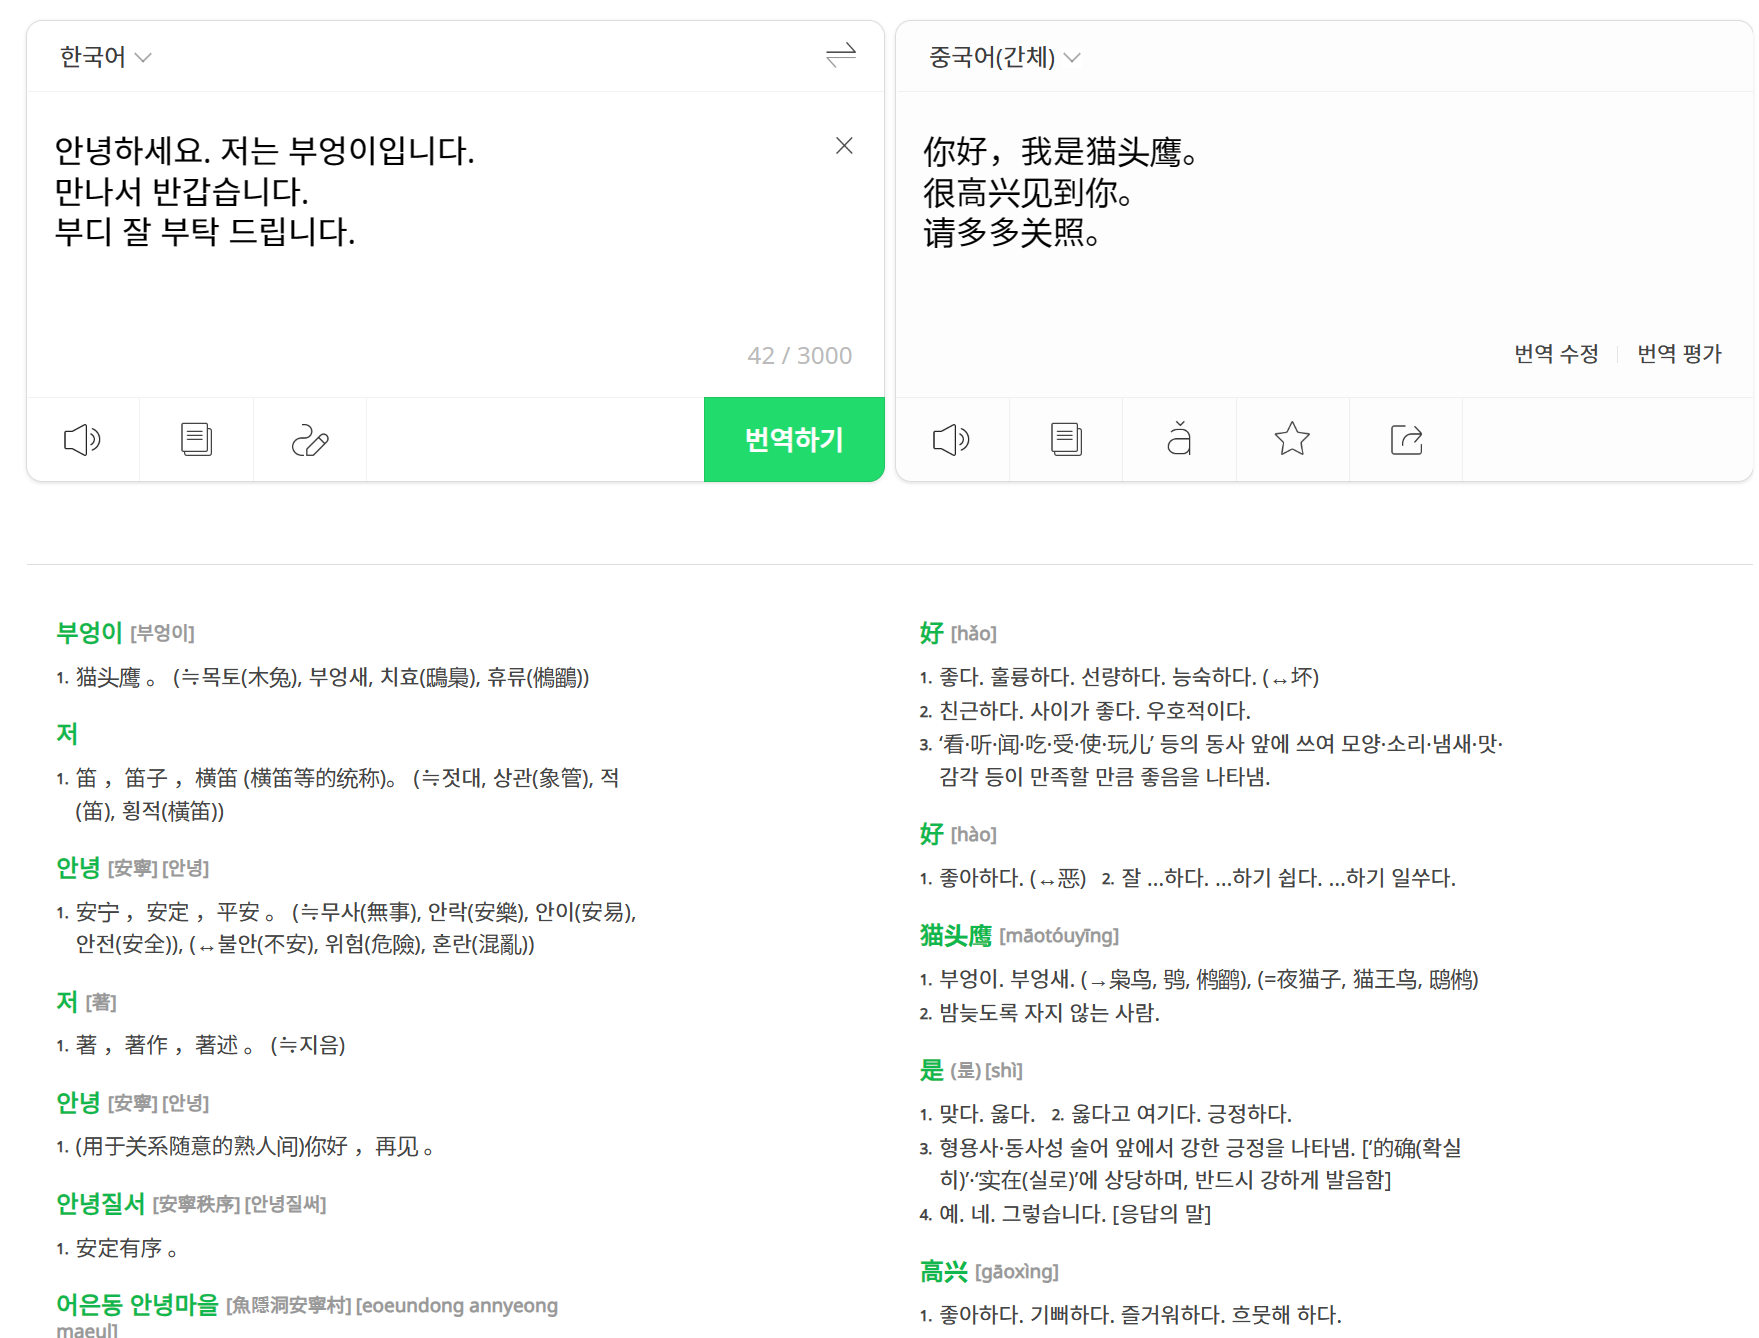Open dictionary entry 猫头鹰

click(956, 935)
